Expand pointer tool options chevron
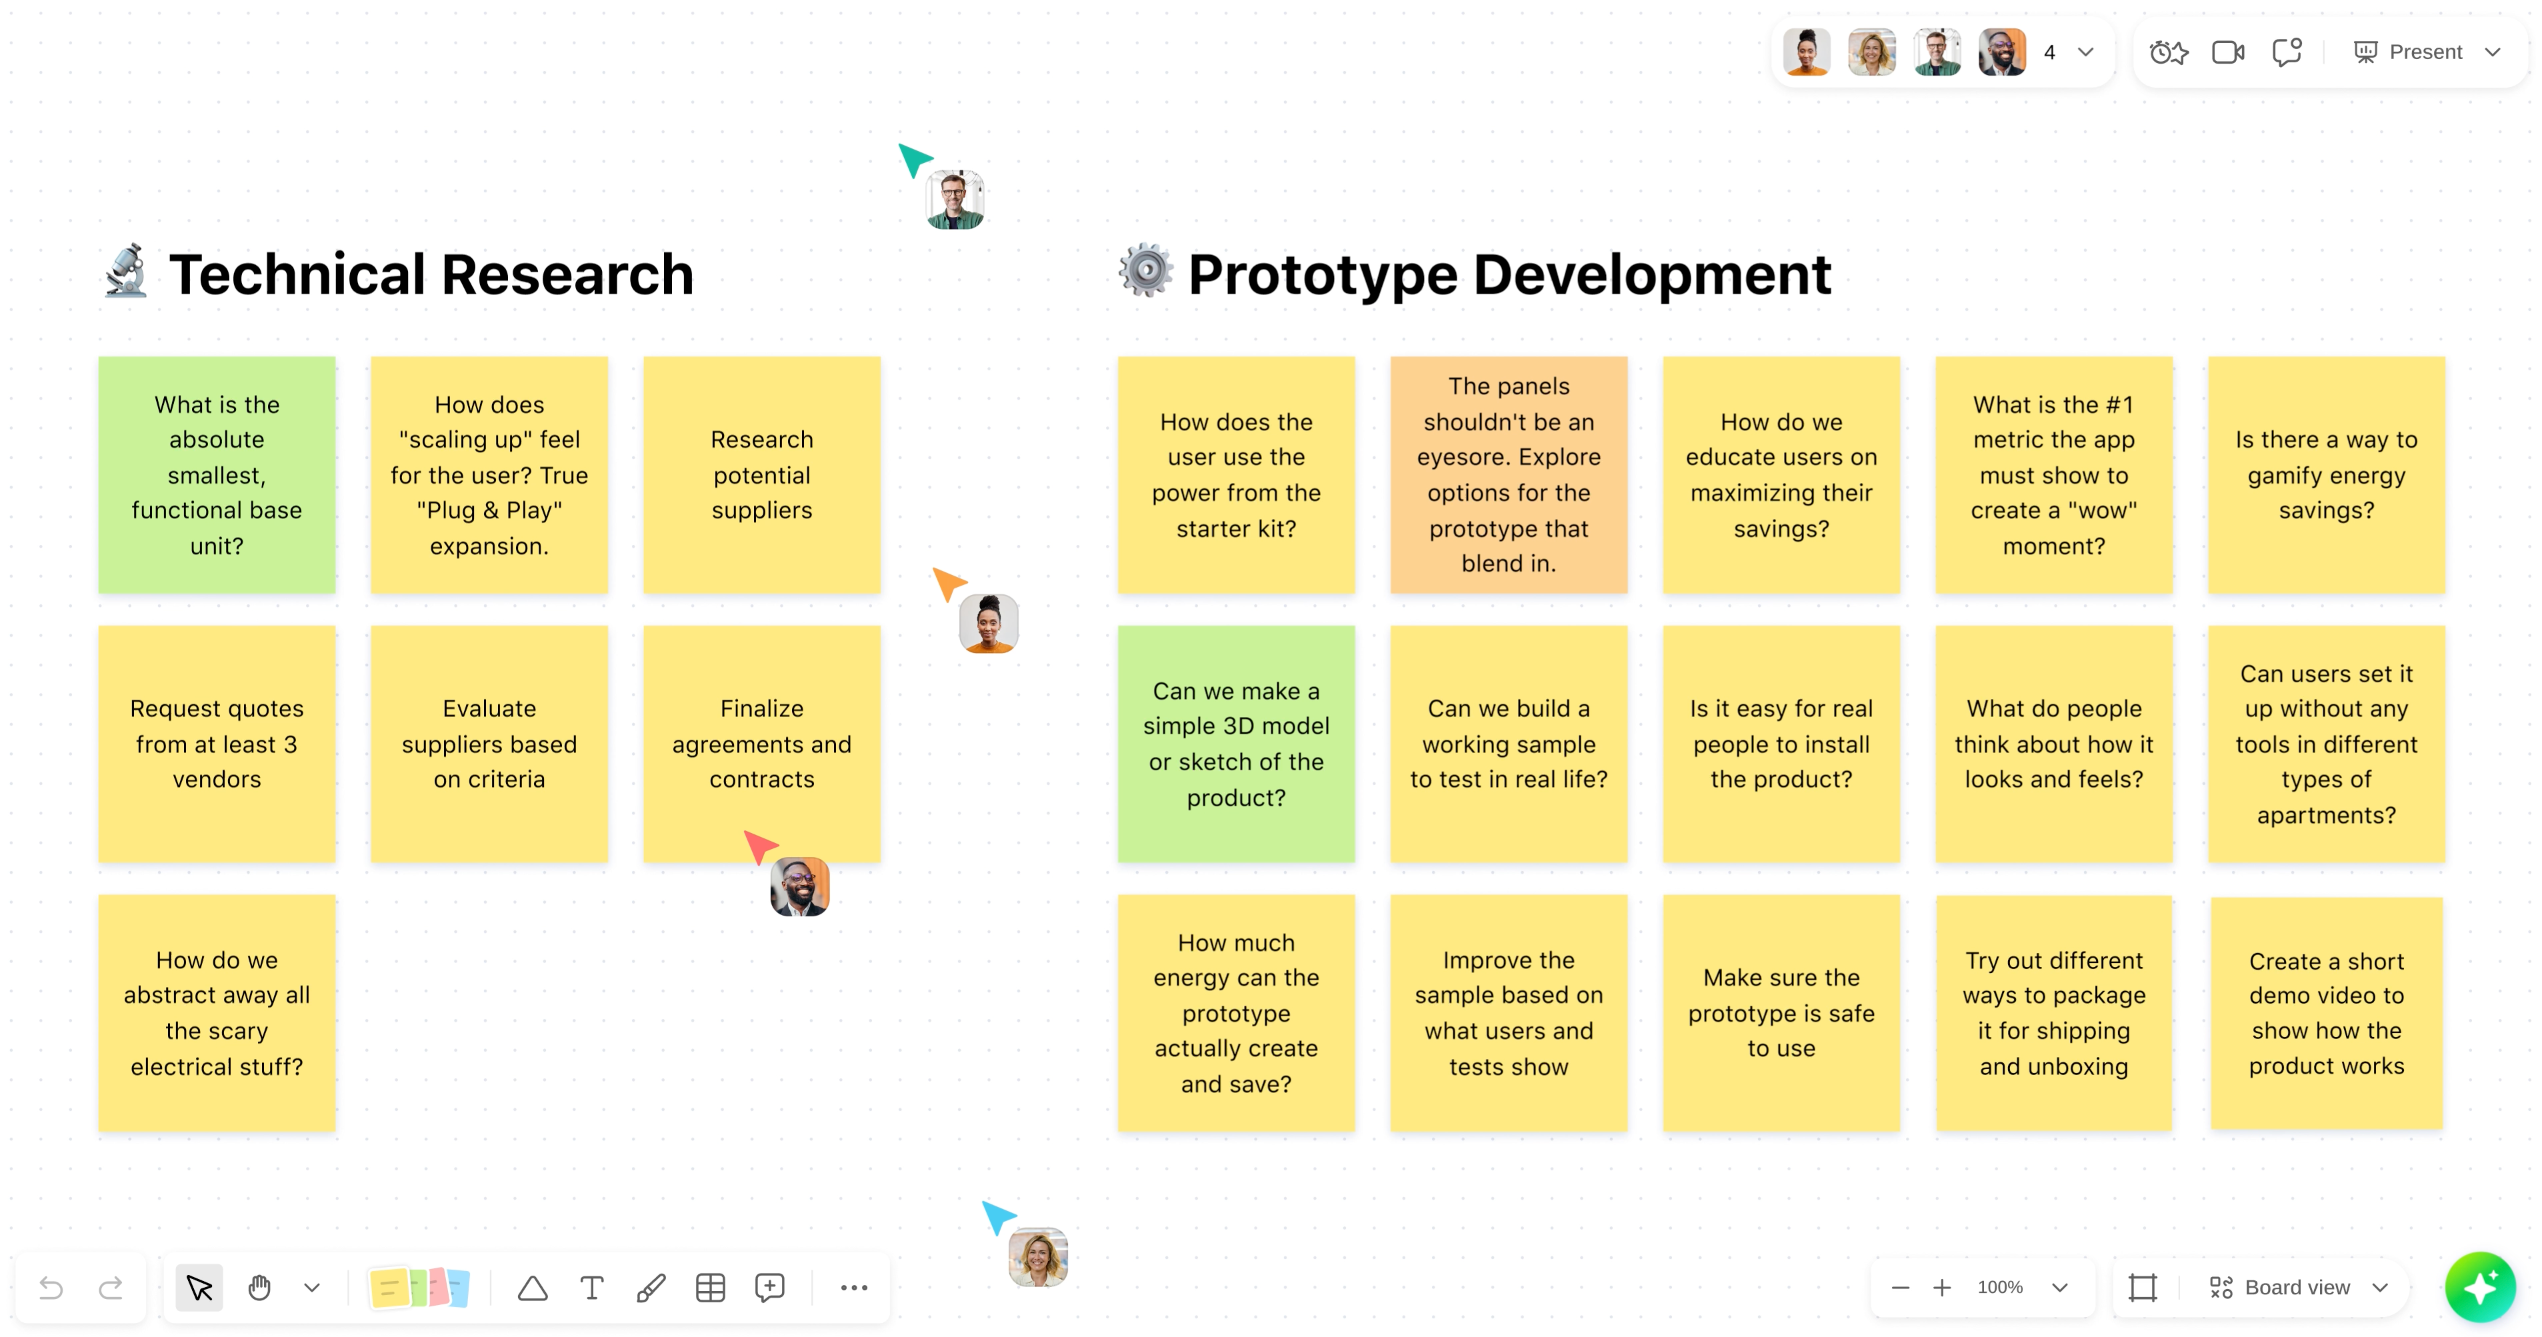The height and width of the screenshot is (1337, 2542). 312,1287
